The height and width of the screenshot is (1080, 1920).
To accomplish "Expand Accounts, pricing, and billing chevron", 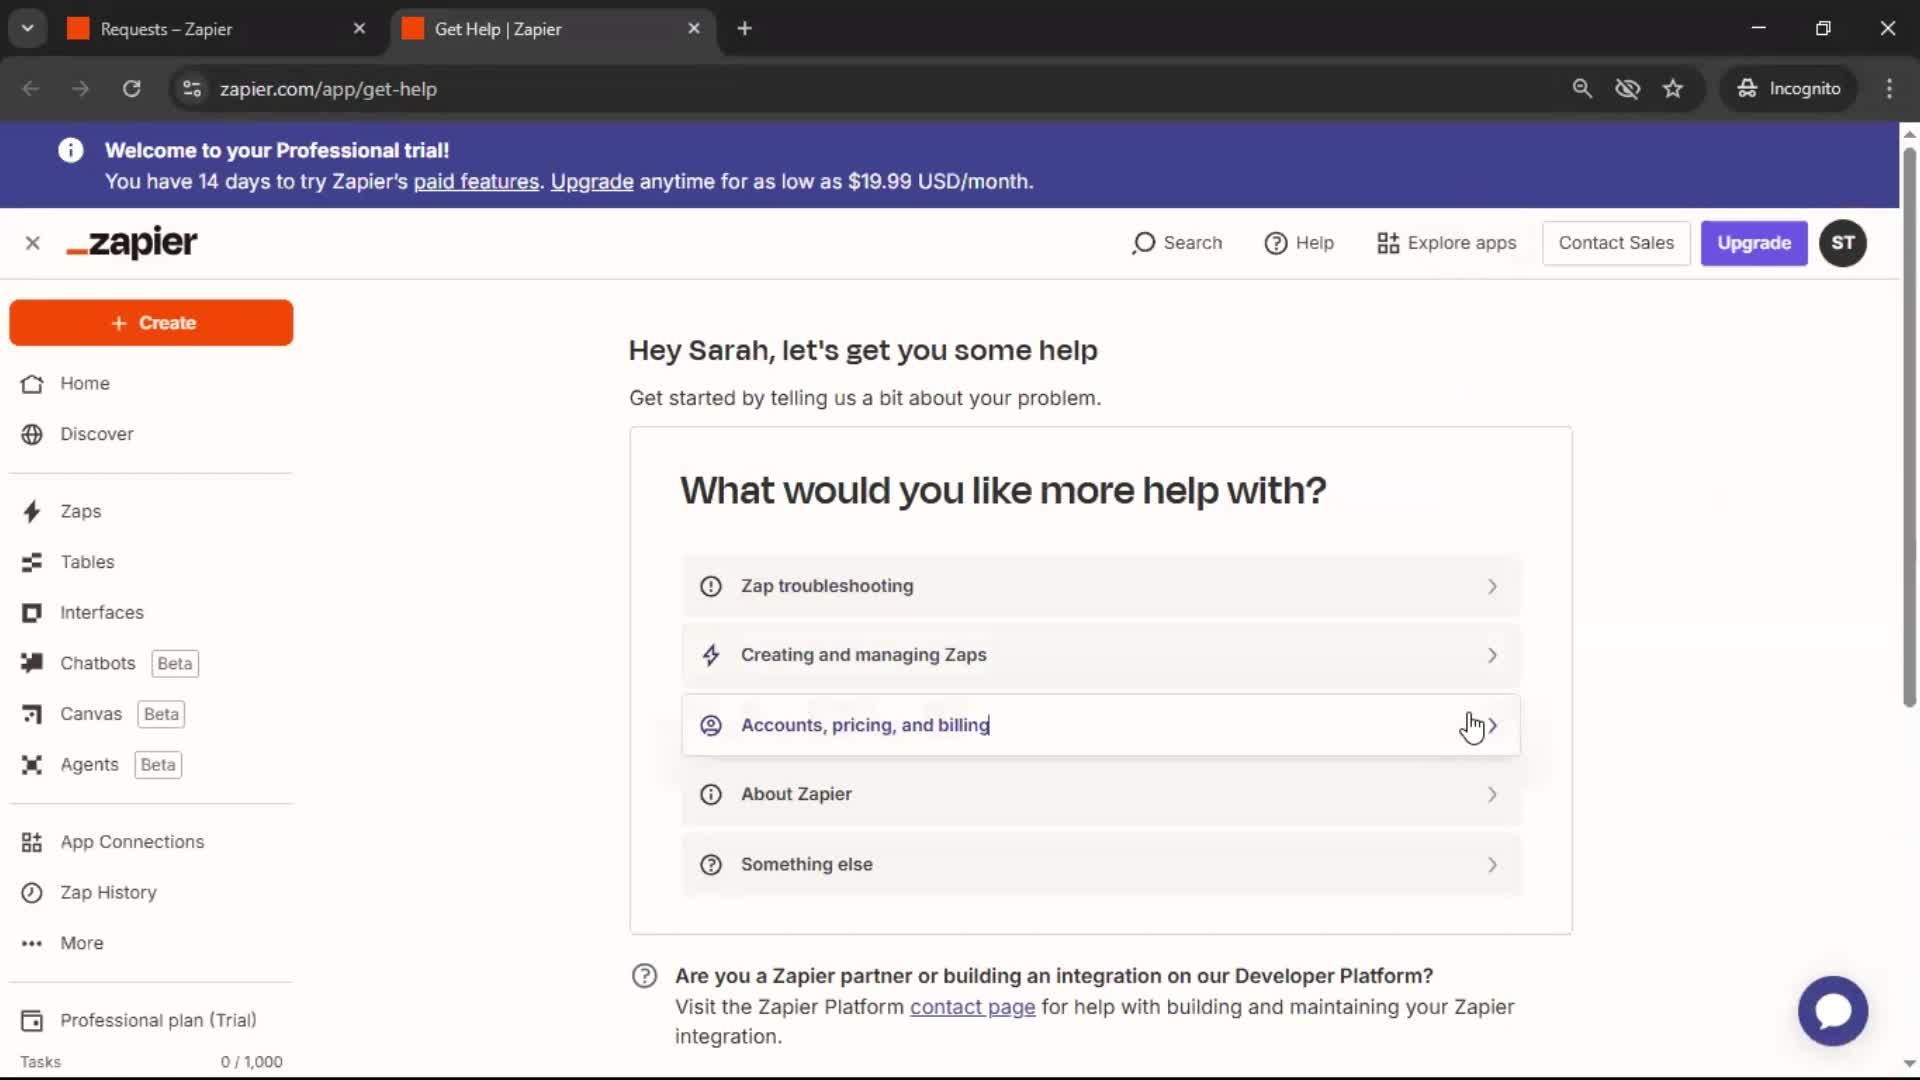I will 1492,726.
